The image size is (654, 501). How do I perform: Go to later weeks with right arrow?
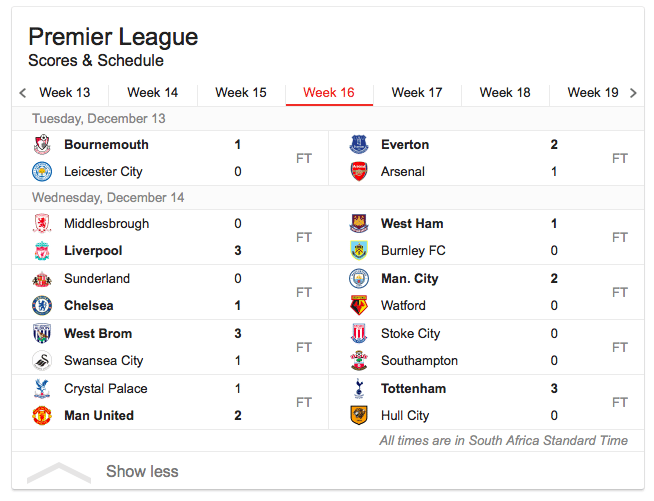(633, 93)
